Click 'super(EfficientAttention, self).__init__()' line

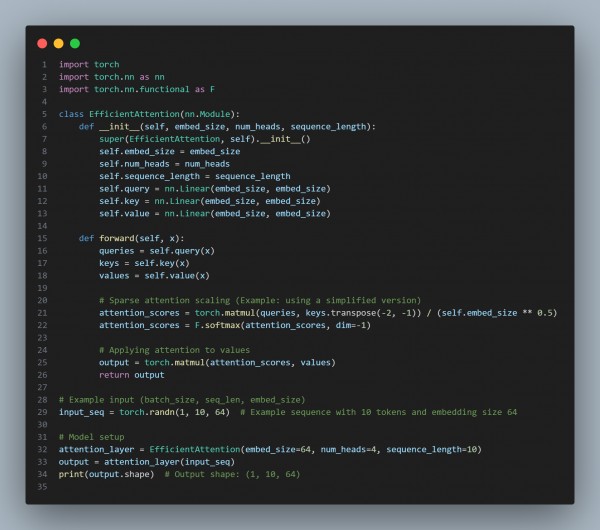pos(205,139)
